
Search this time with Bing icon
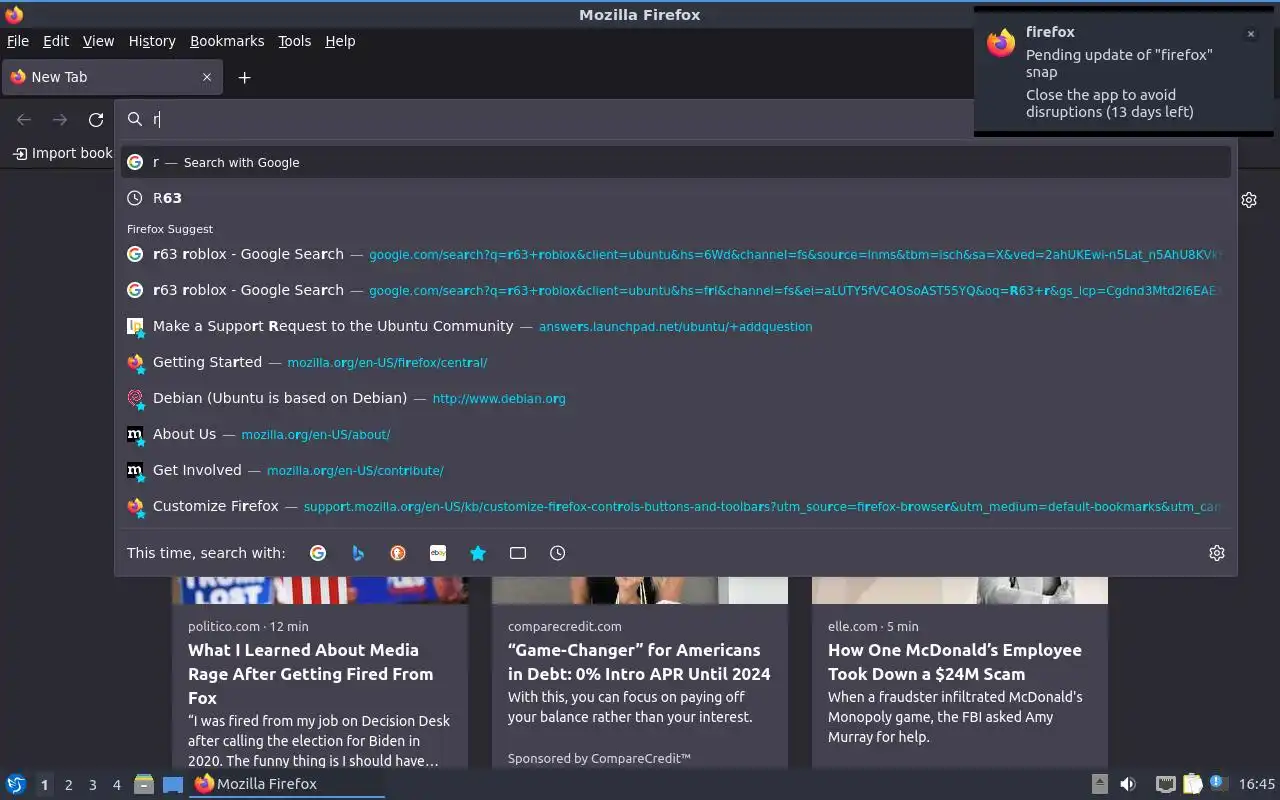click(358, 553)
